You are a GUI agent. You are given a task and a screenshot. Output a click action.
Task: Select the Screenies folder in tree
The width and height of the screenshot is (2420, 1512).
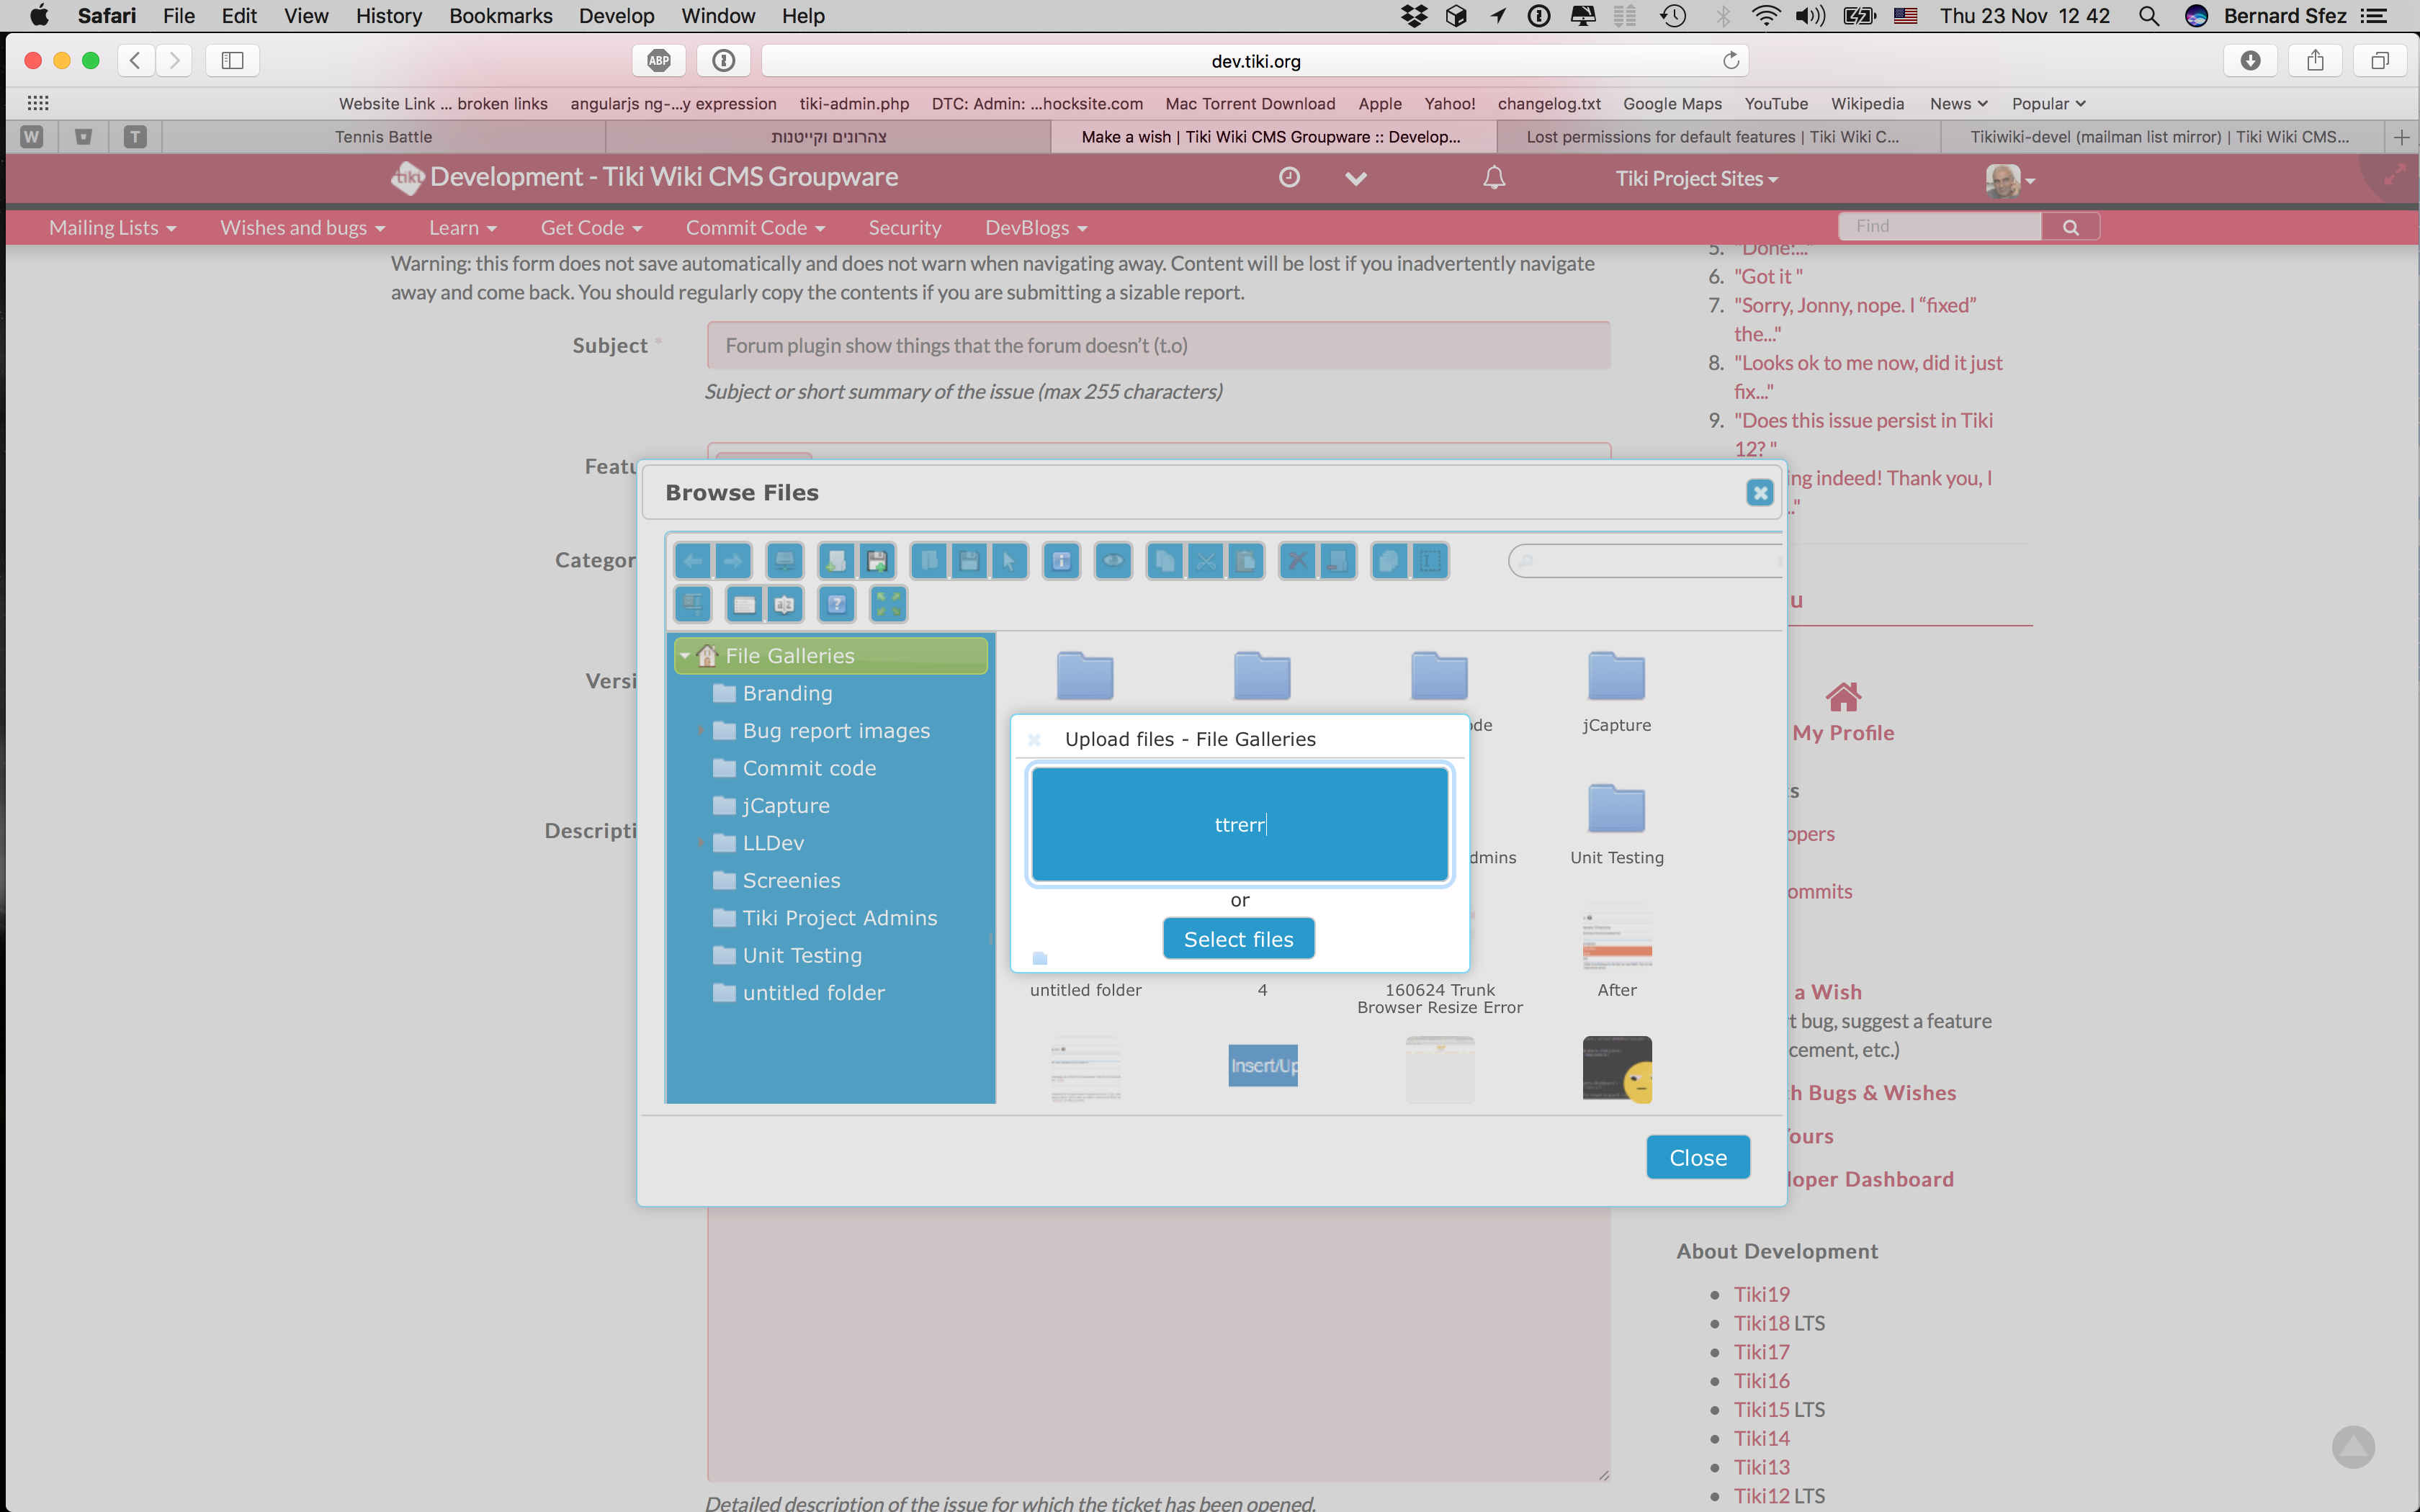pos(791,881)
